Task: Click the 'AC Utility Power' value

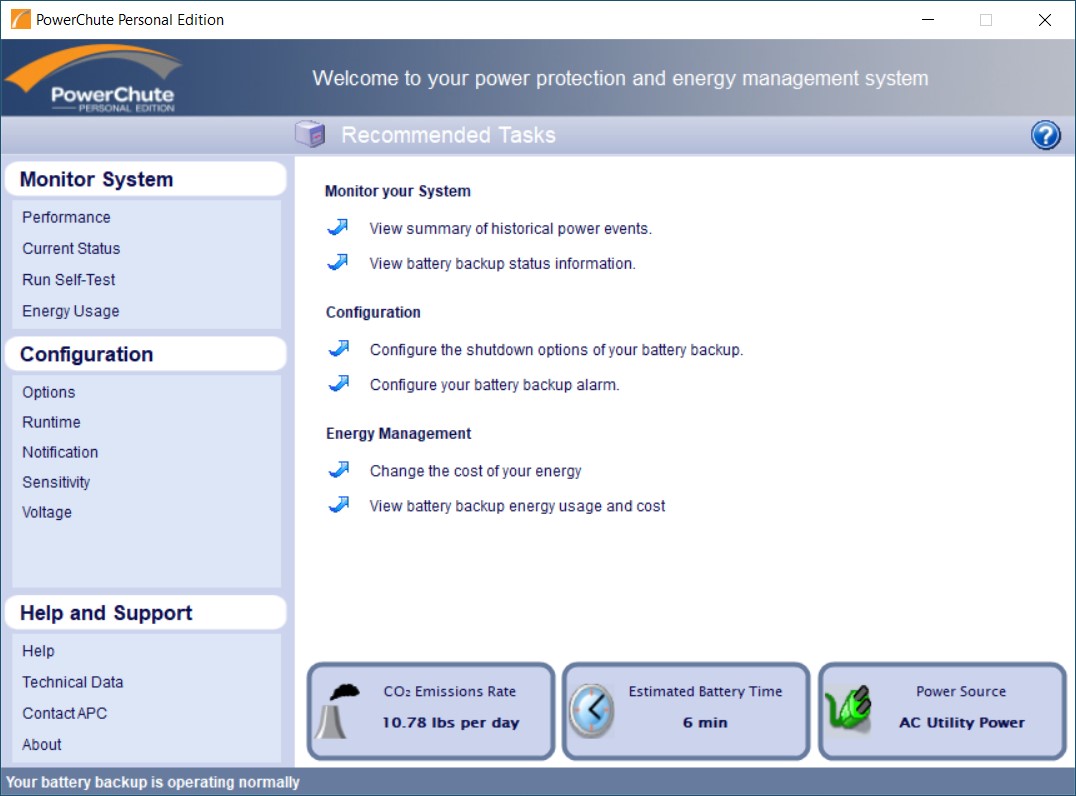Action: click(x=962, y=723)
